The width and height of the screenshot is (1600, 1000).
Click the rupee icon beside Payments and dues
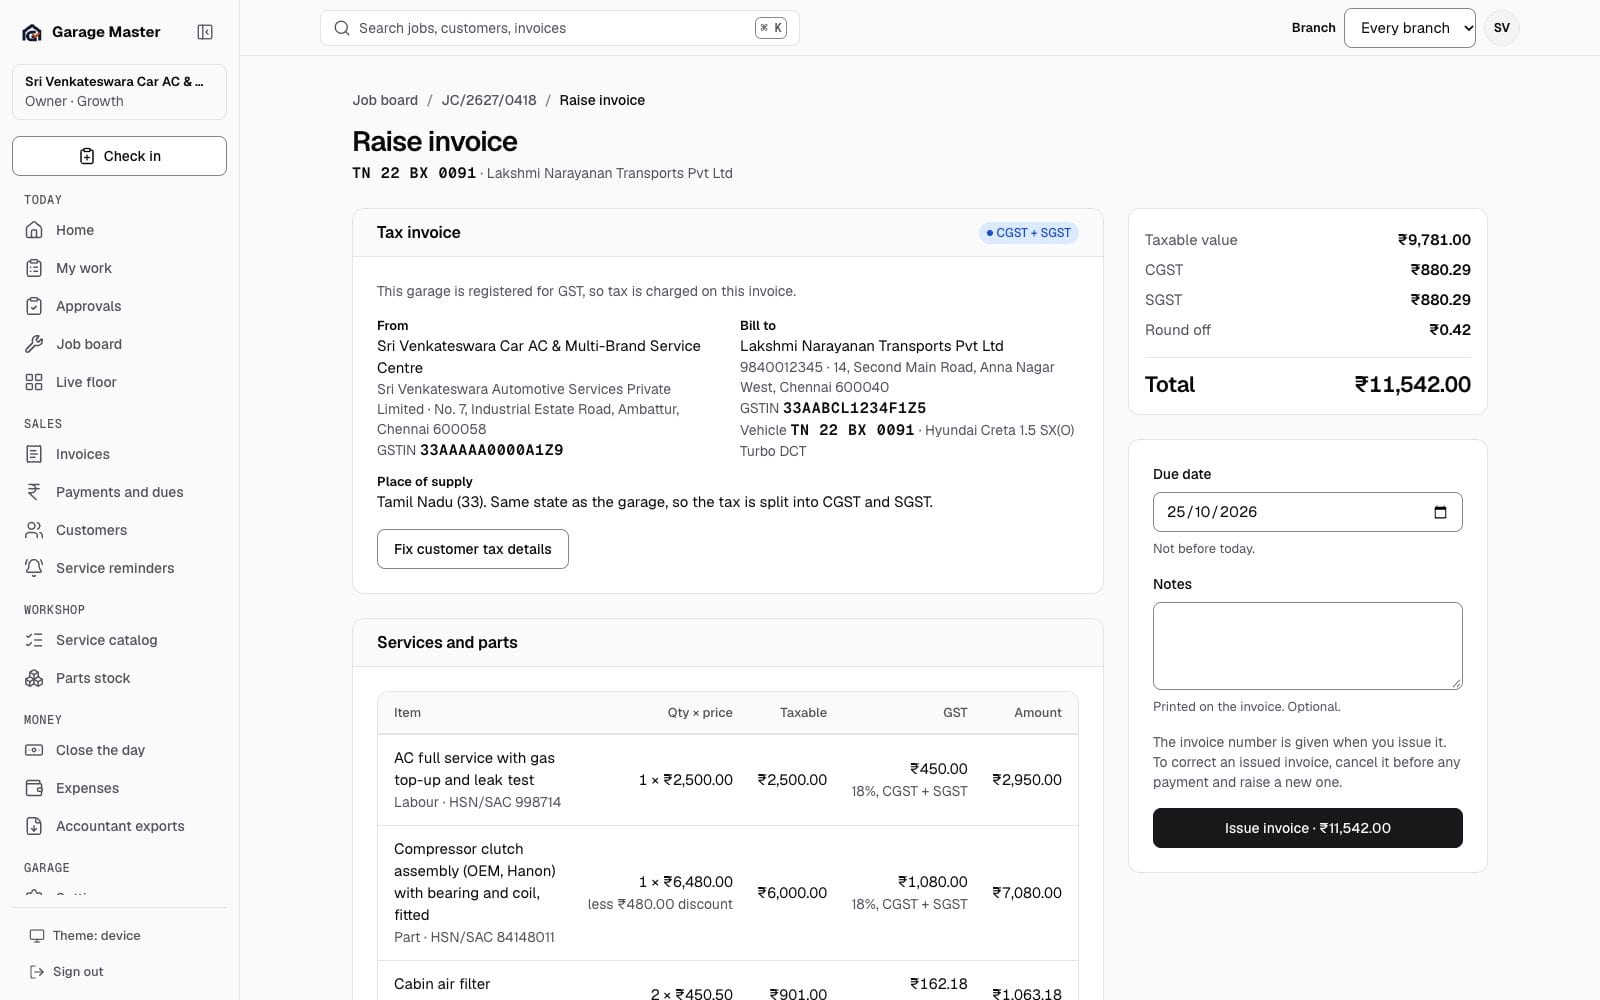[34, 492]
